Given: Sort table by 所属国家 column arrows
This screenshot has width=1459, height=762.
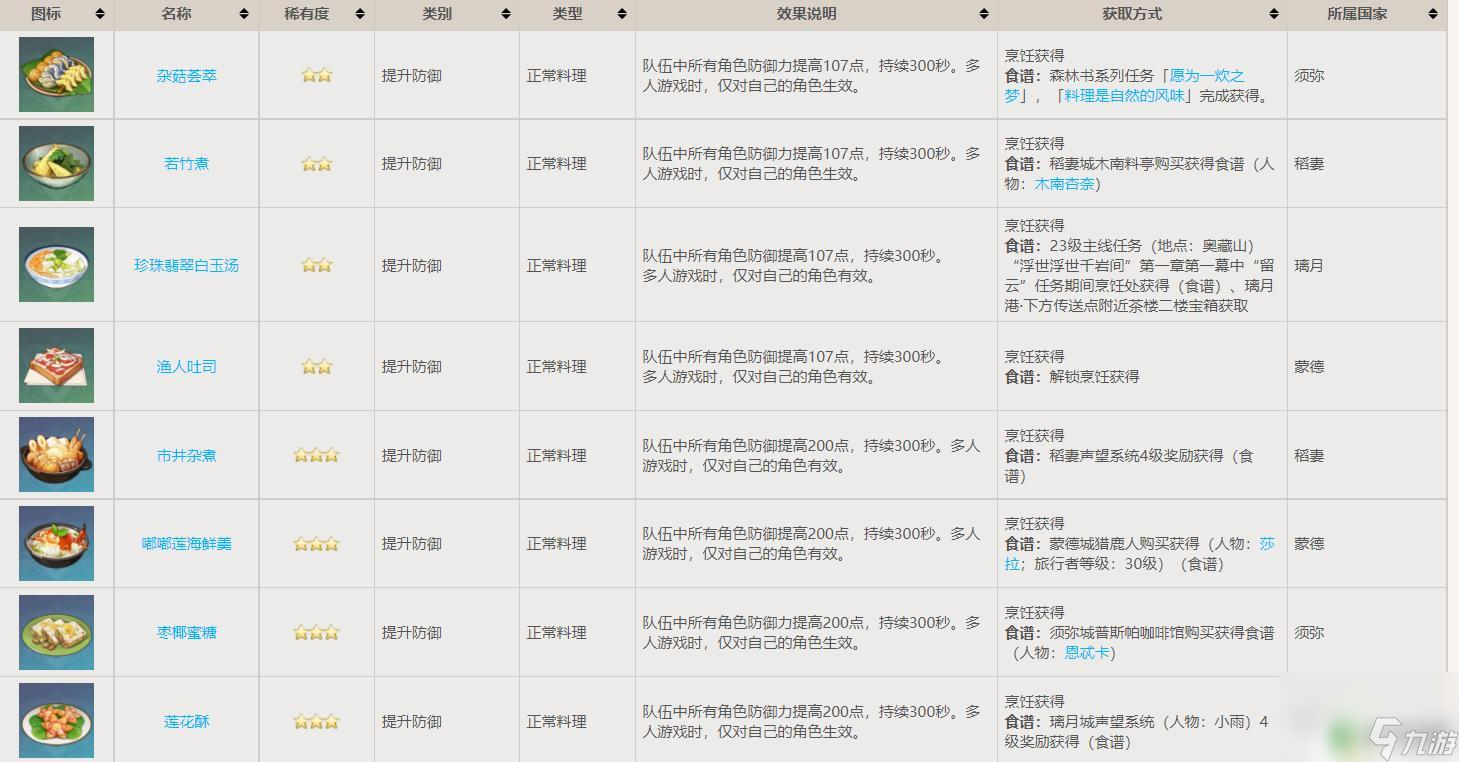Looking at the screenshot, I should [1434, 14].
